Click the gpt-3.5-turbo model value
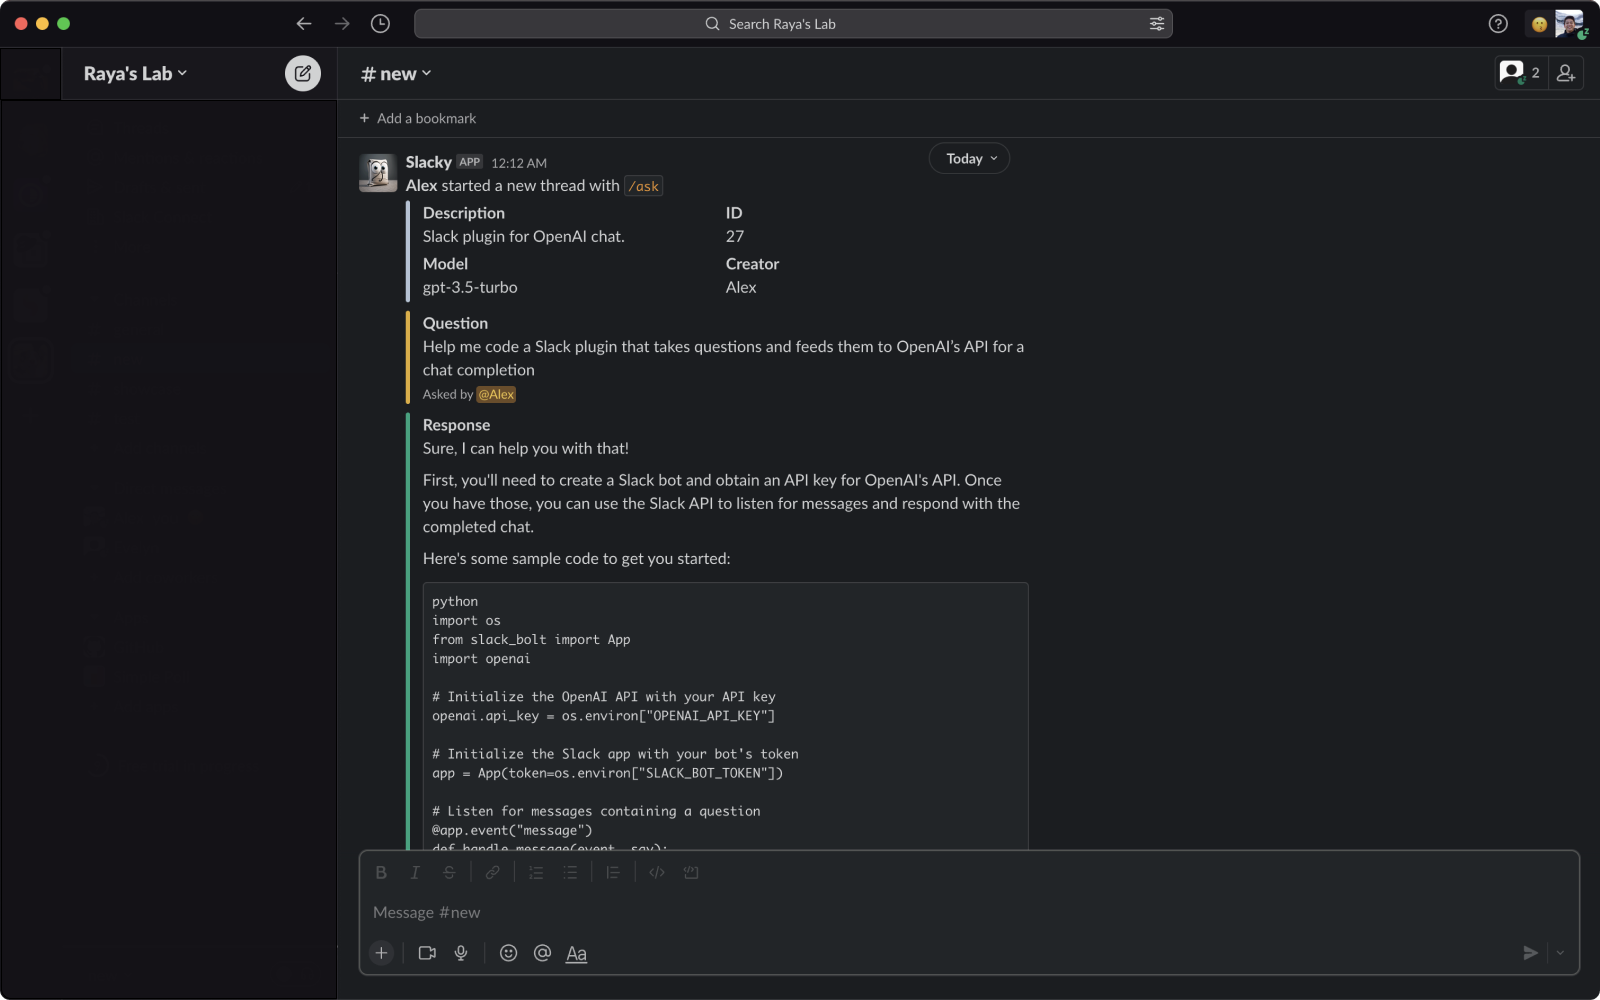Image resolution: width=1600 pixels, height=1000 pixels. point(470,288)
